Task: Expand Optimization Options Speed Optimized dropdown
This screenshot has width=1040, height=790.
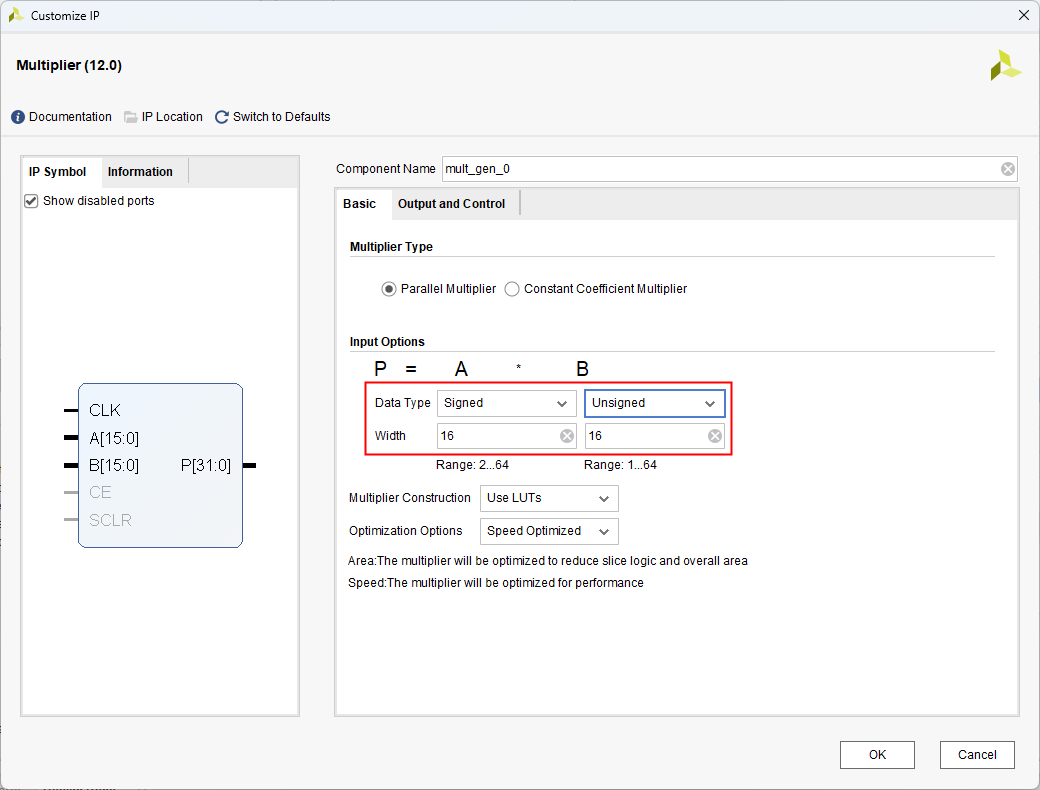Action: click(549, 531)
